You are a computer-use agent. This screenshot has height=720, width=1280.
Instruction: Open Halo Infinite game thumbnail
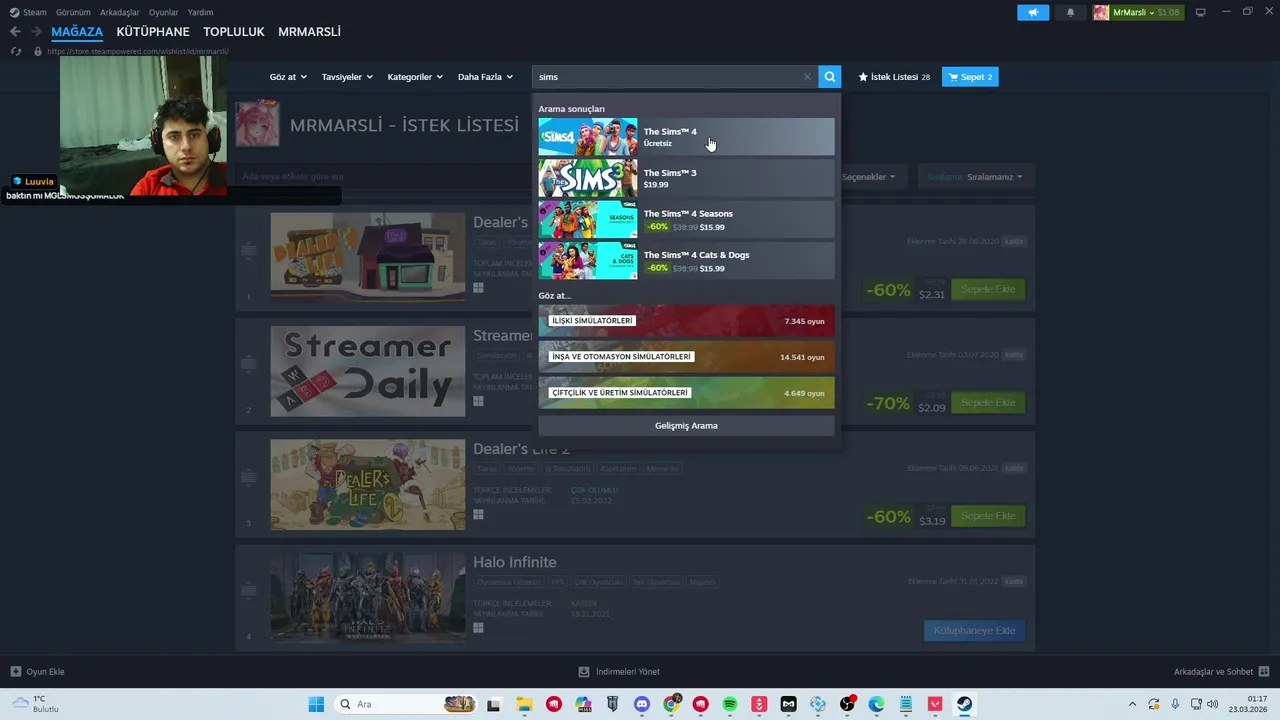click(367, 597)
